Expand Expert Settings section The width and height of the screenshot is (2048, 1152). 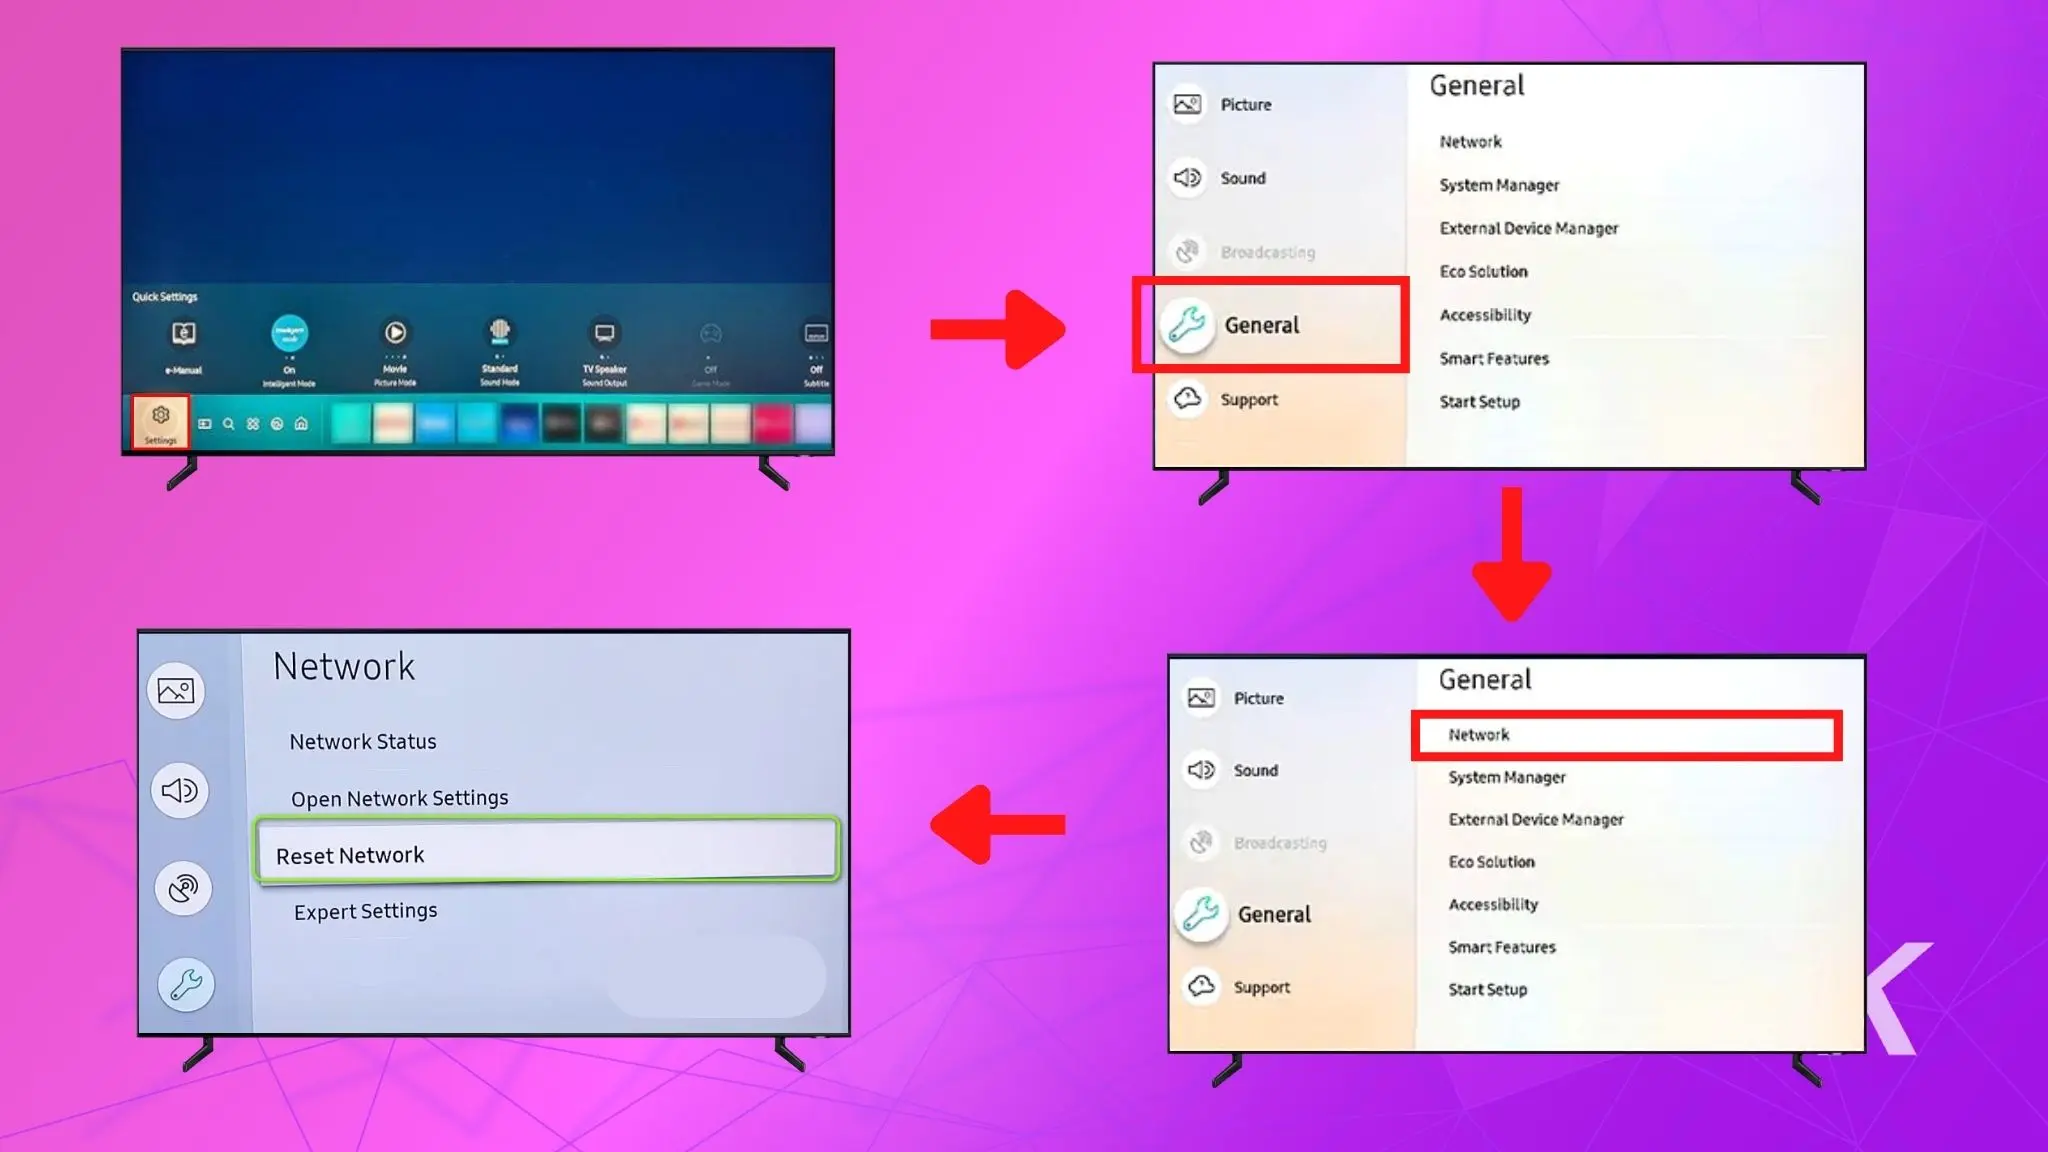coord(364,910)
